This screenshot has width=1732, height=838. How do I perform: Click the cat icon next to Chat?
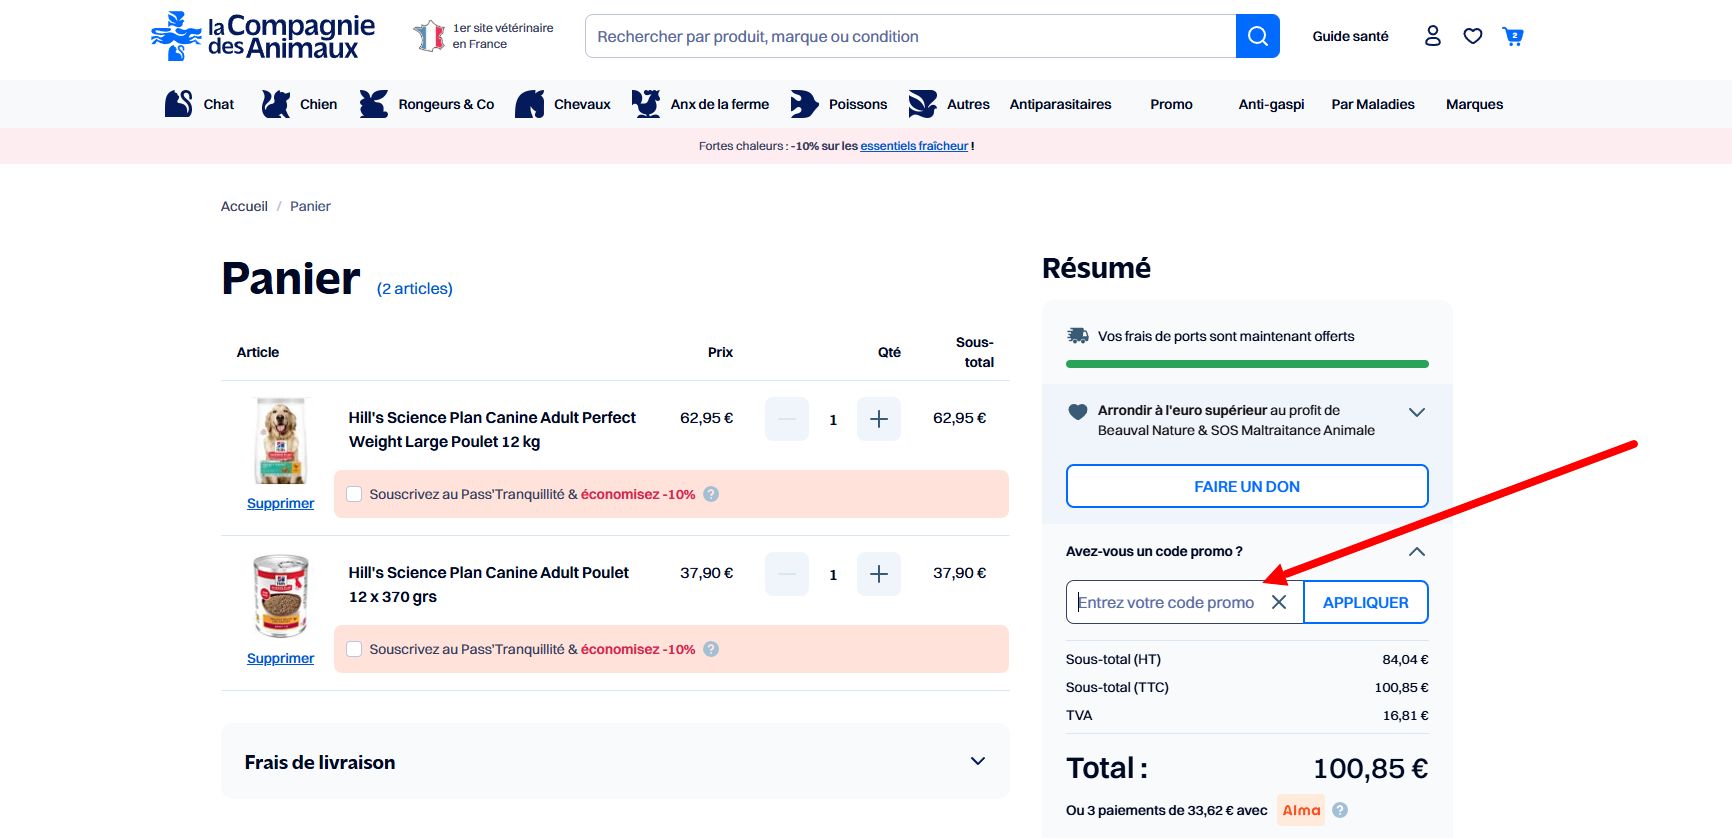[178, 104]
